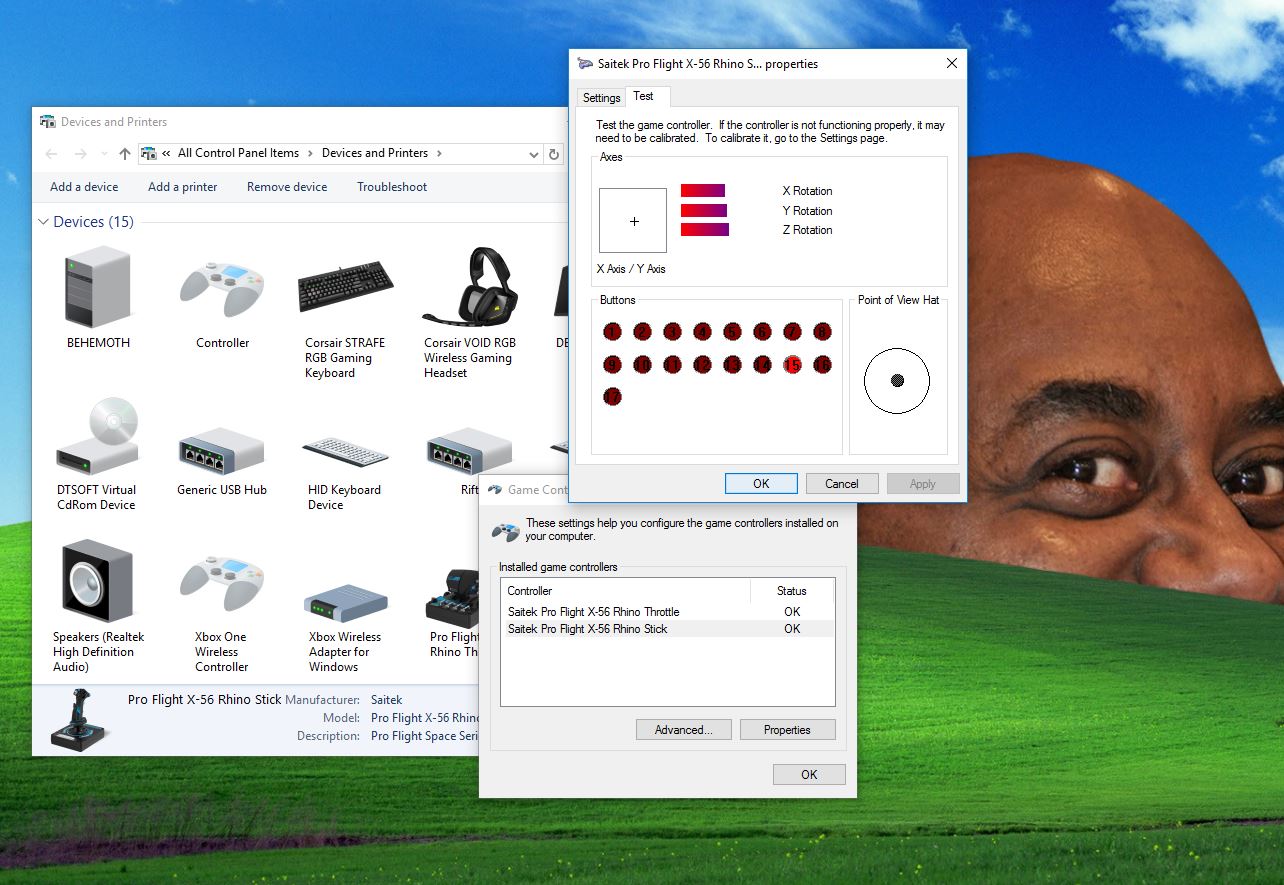Click test button 5 indicator
1284x885 pixels.
click(732, 332)
